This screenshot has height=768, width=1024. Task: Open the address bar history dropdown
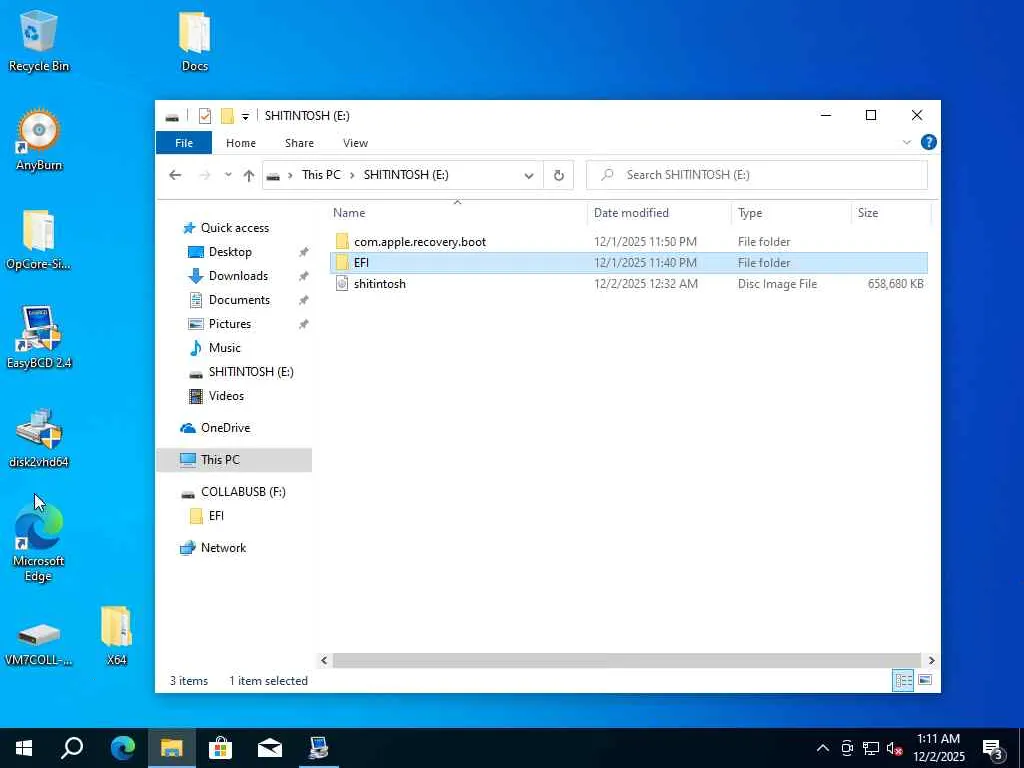[529, 175]
